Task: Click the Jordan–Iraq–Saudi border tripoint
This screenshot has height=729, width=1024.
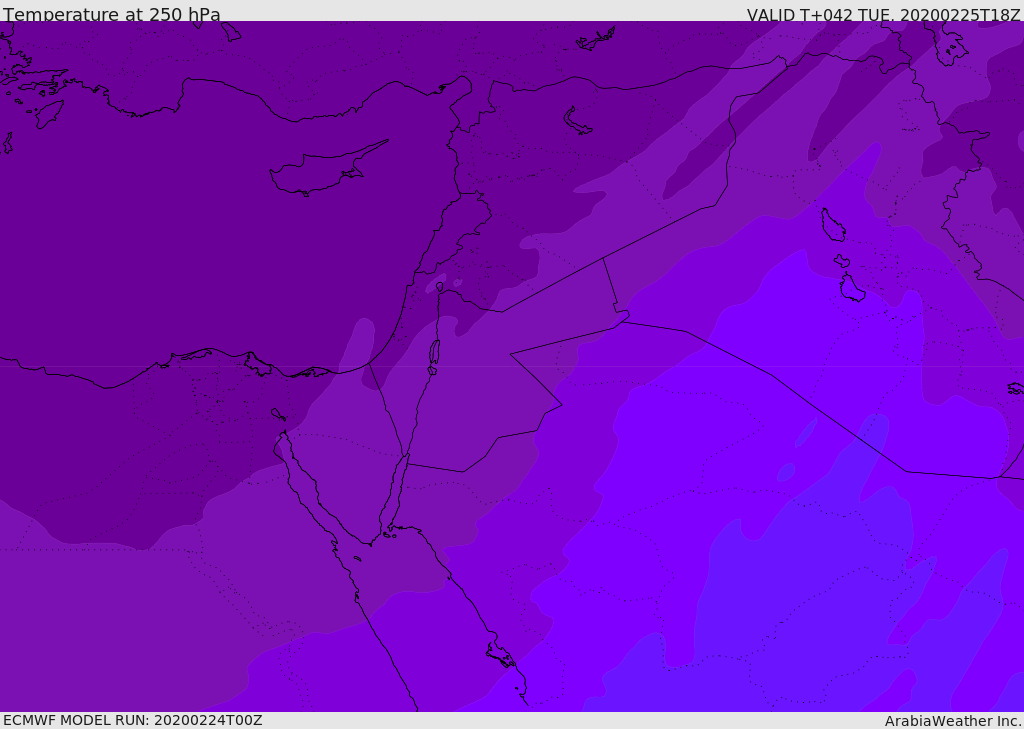Action: tap(624, 321)
